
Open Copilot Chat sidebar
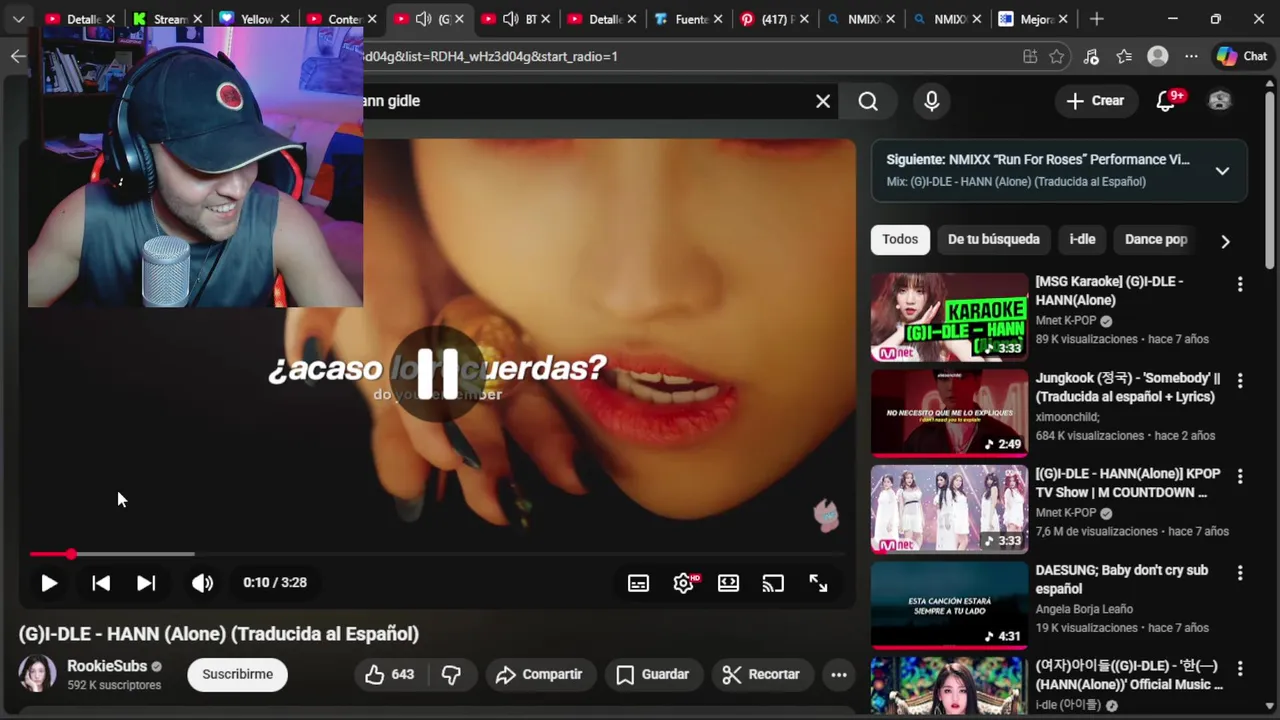pos(1243,57)
